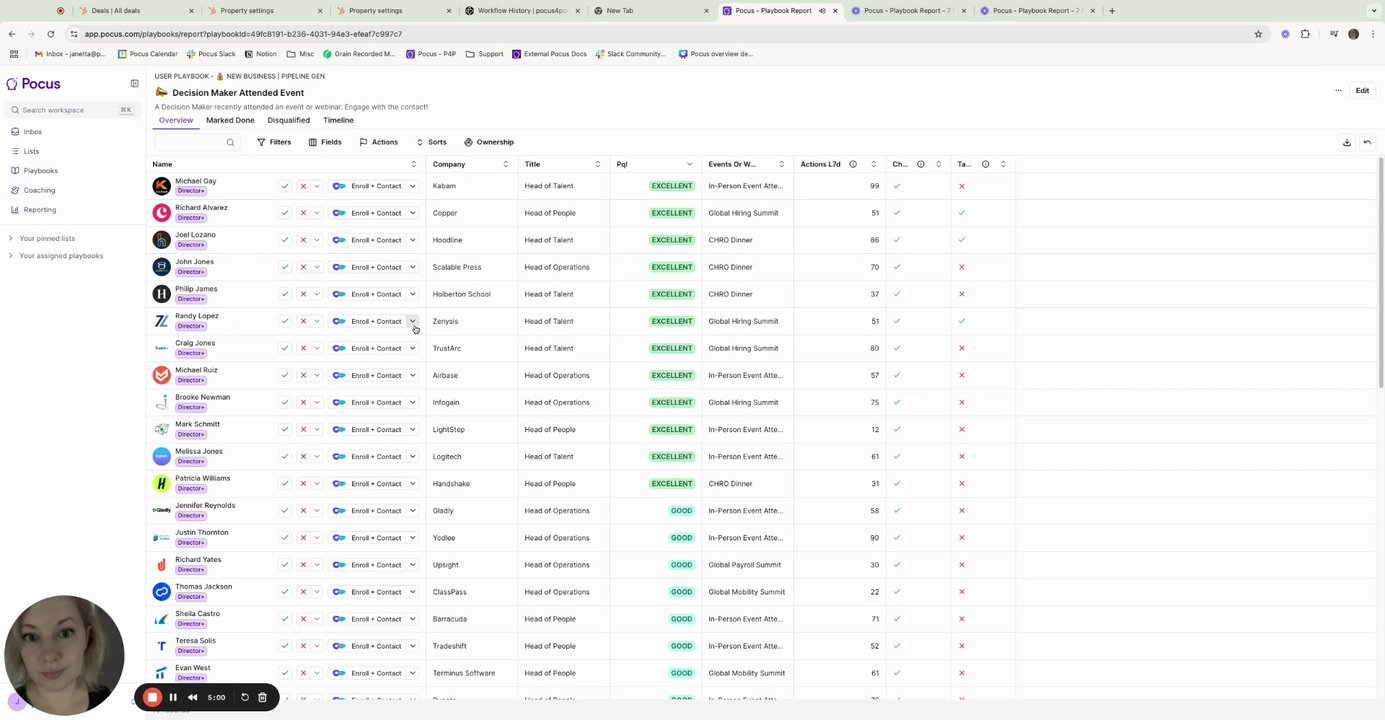Open the Fields selector
1385x720 pixels.
coord(325,142)
